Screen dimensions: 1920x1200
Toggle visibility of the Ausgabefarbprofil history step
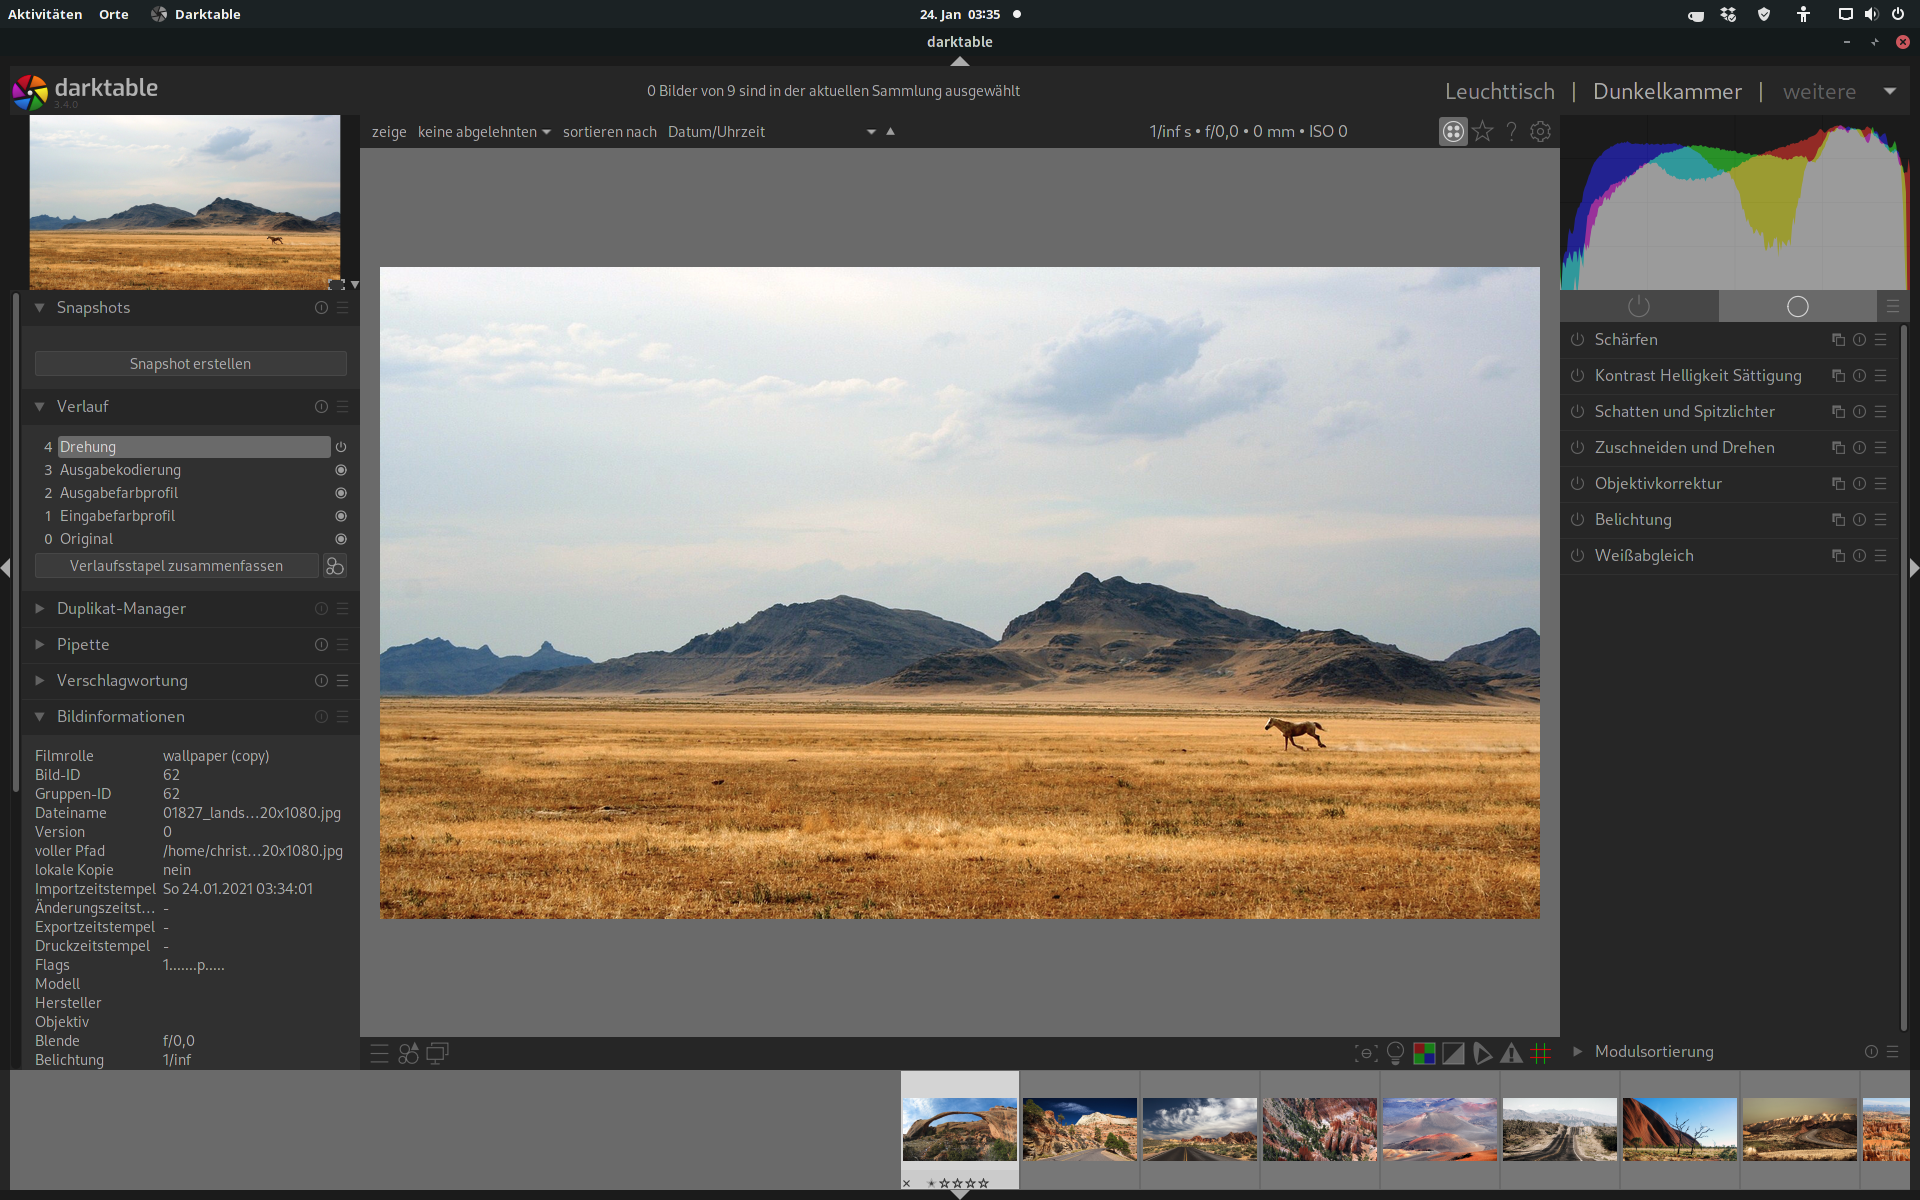coord(340,493)
